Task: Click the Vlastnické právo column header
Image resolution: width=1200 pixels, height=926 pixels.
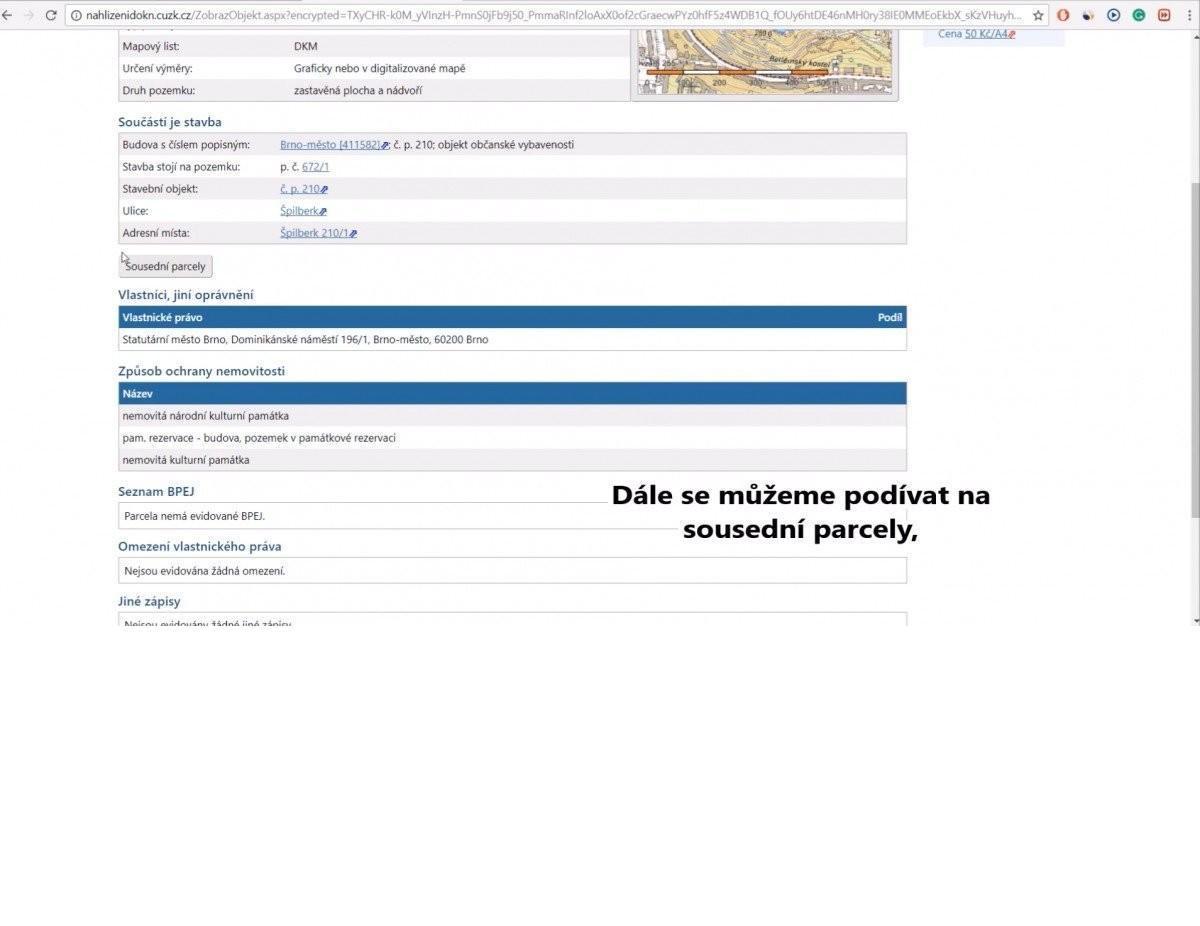Action: point(162,318)
